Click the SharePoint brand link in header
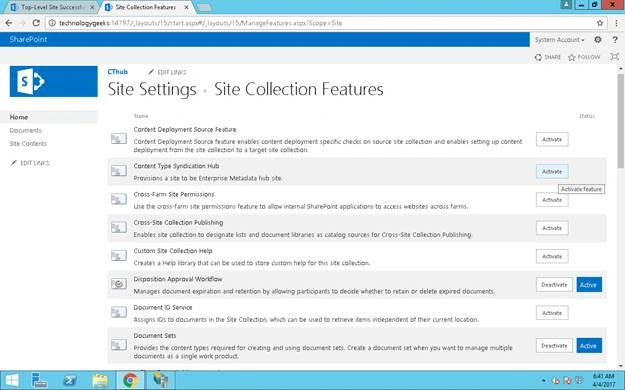This screenshot has height=390, width=625. point(28,39)
